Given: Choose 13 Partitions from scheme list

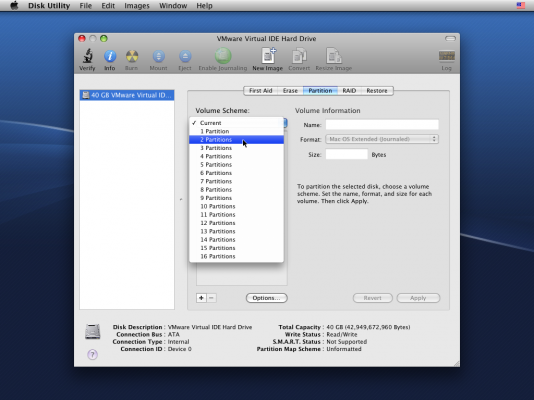Looking at the screenshot, I should coord(236,231).
